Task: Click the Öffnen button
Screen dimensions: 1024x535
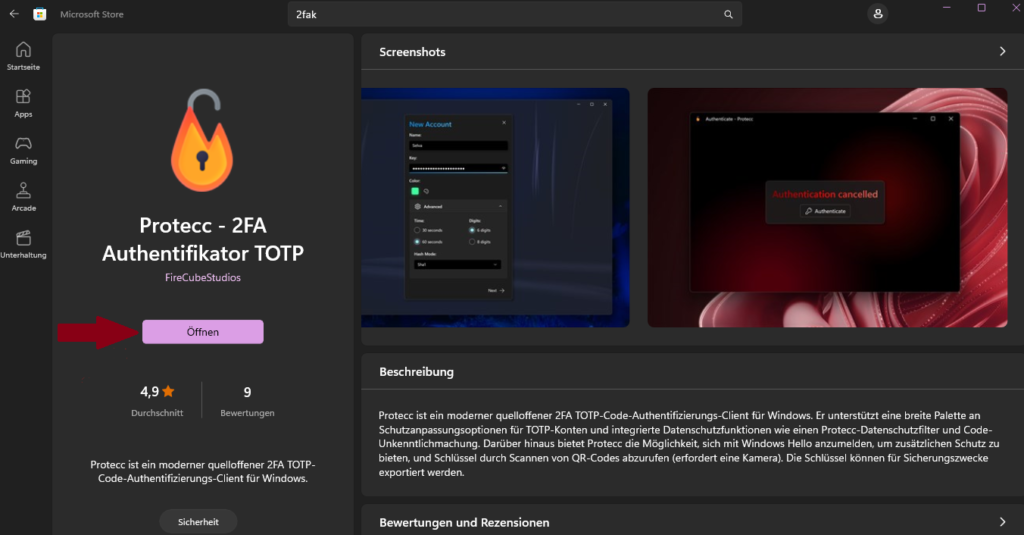Action: coord(203,332)
